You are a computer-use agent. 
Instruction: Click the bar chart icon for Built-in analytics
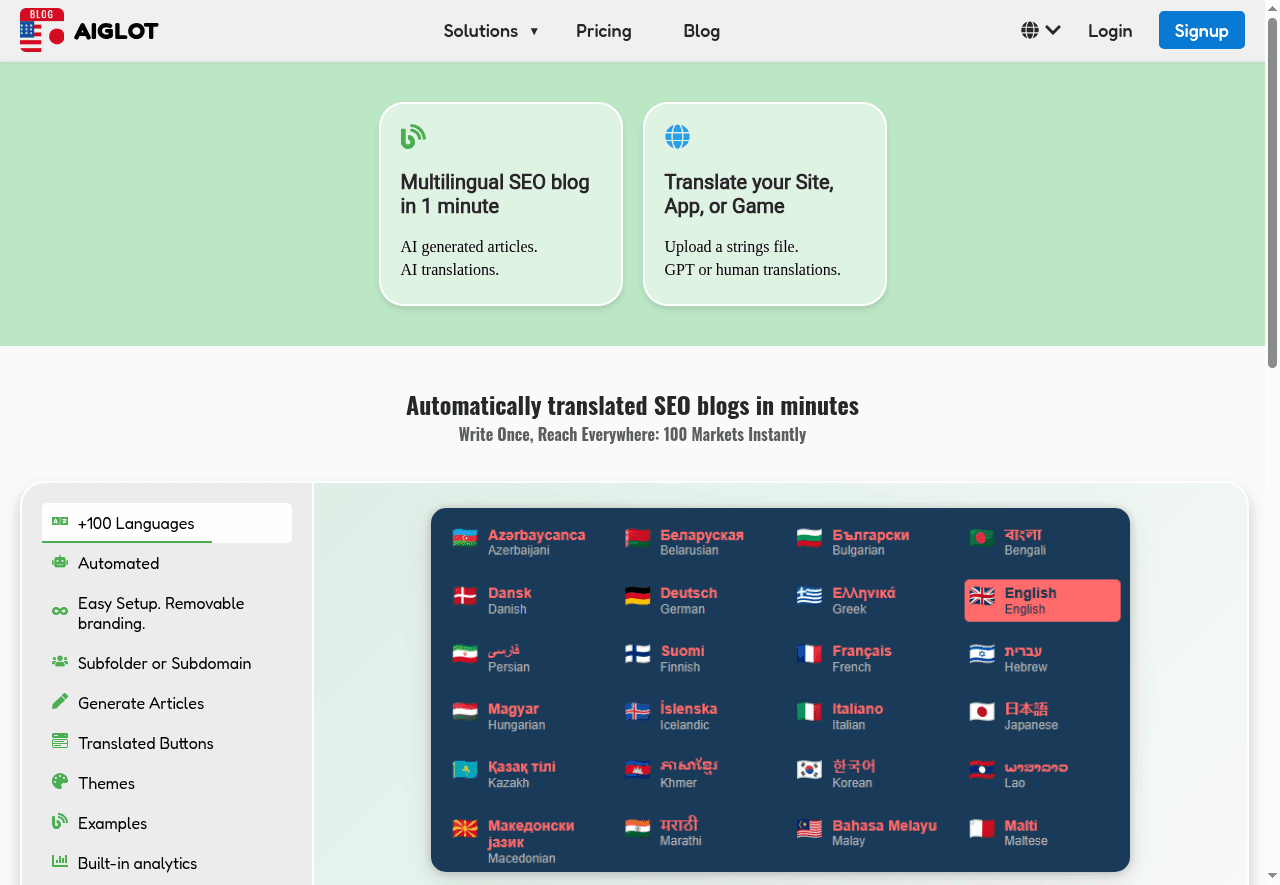60,861
